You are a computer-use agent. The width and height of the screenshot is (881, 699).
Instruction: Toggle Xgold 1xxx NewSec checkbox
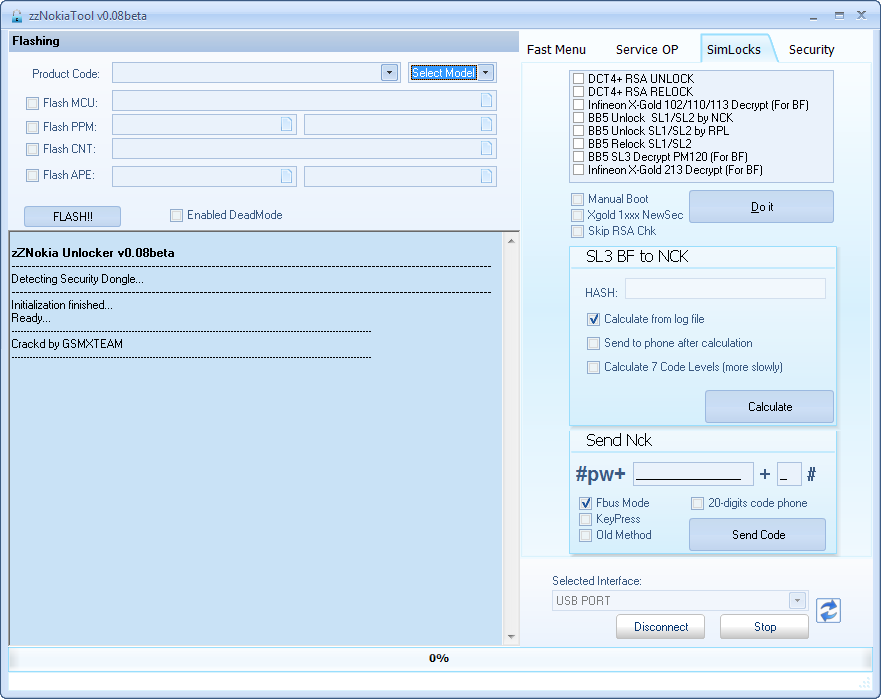(577, 215)
